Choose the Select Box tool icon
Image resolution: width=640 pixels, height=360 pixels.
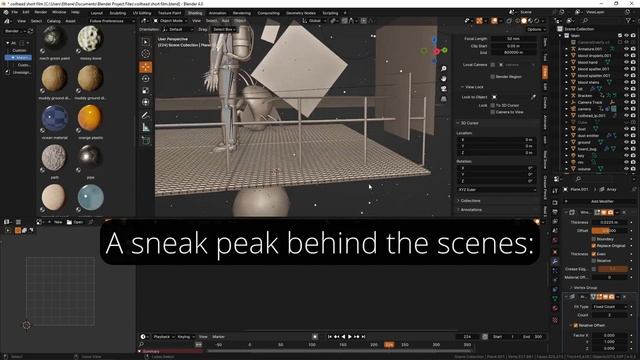146,42
